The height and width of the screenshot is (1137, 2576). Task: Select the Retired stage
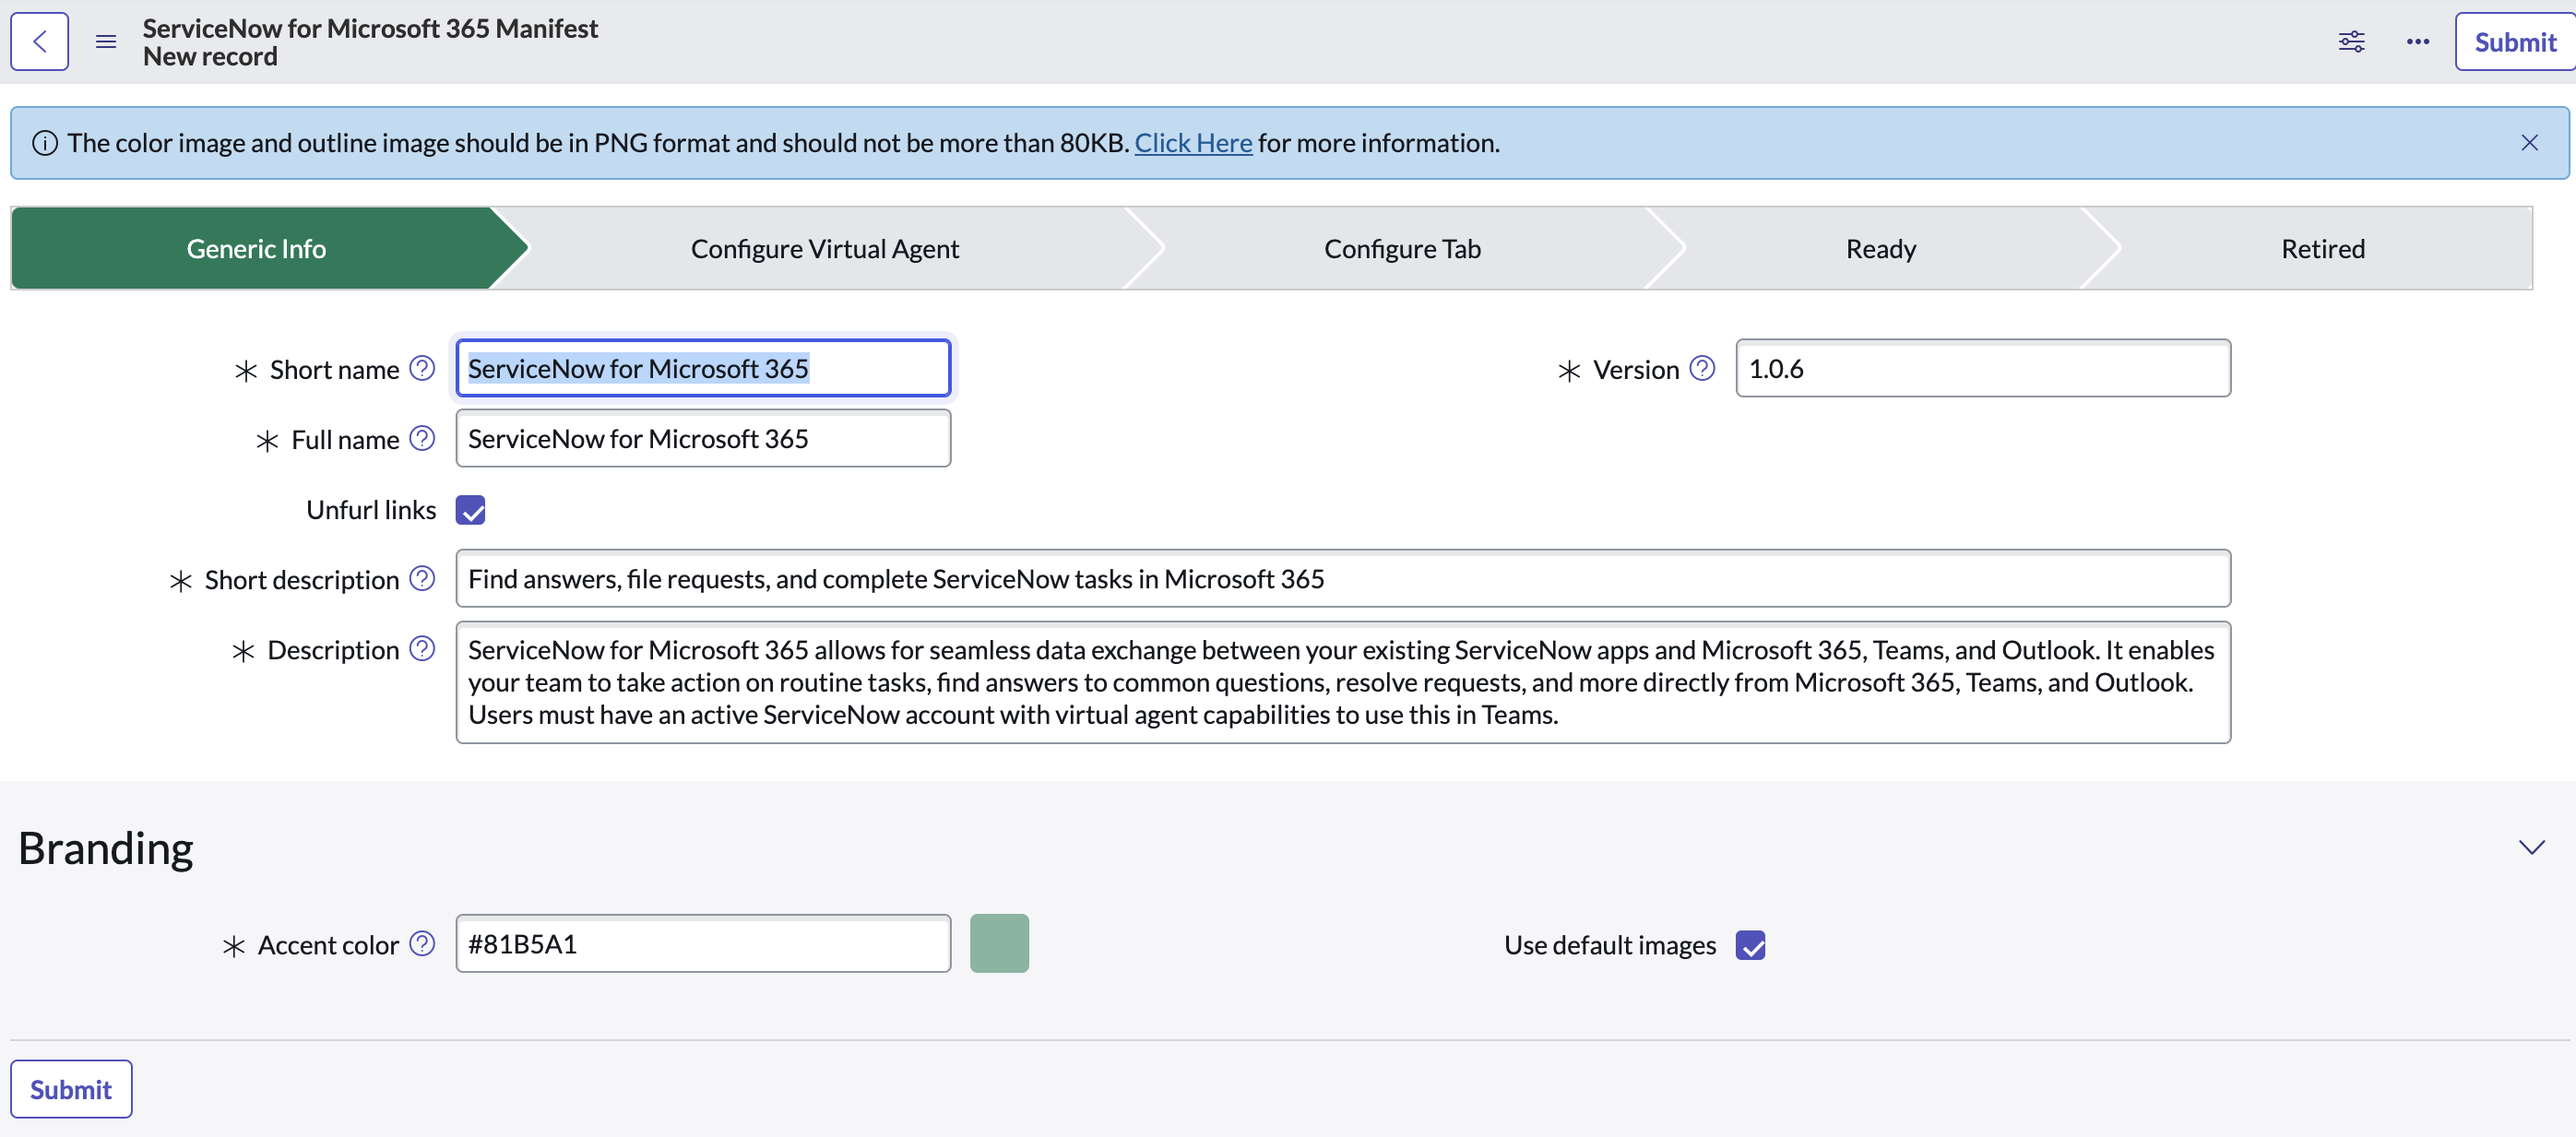pyautogui.click(x=2323, y=249)
